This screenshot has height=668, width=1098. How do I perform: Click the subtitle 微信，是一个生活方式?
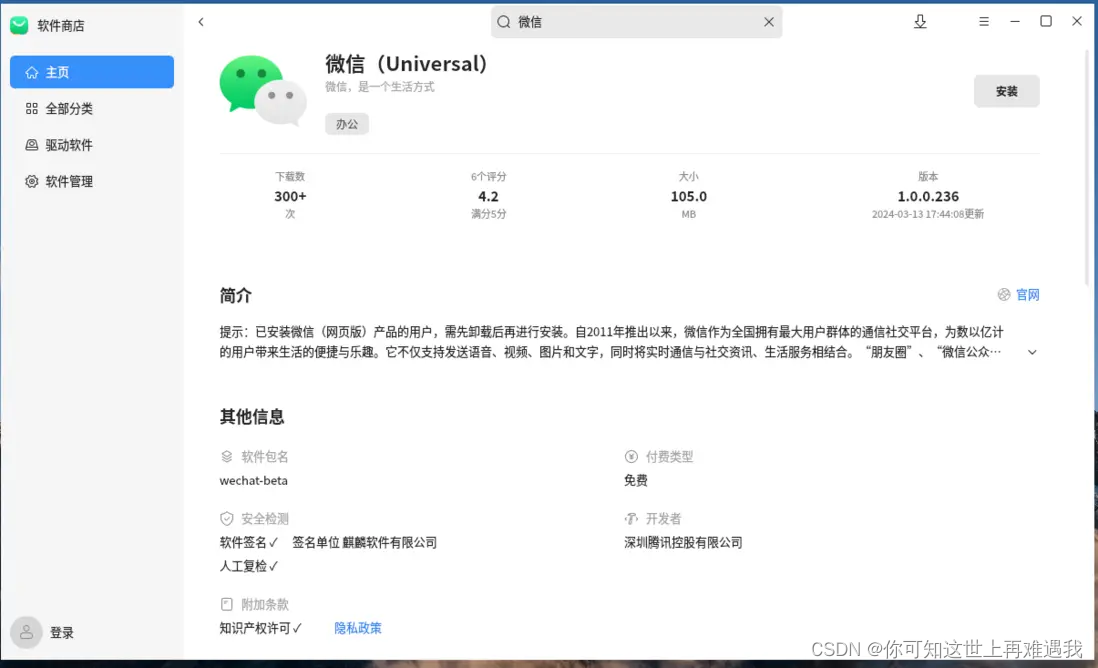[380, 87]
